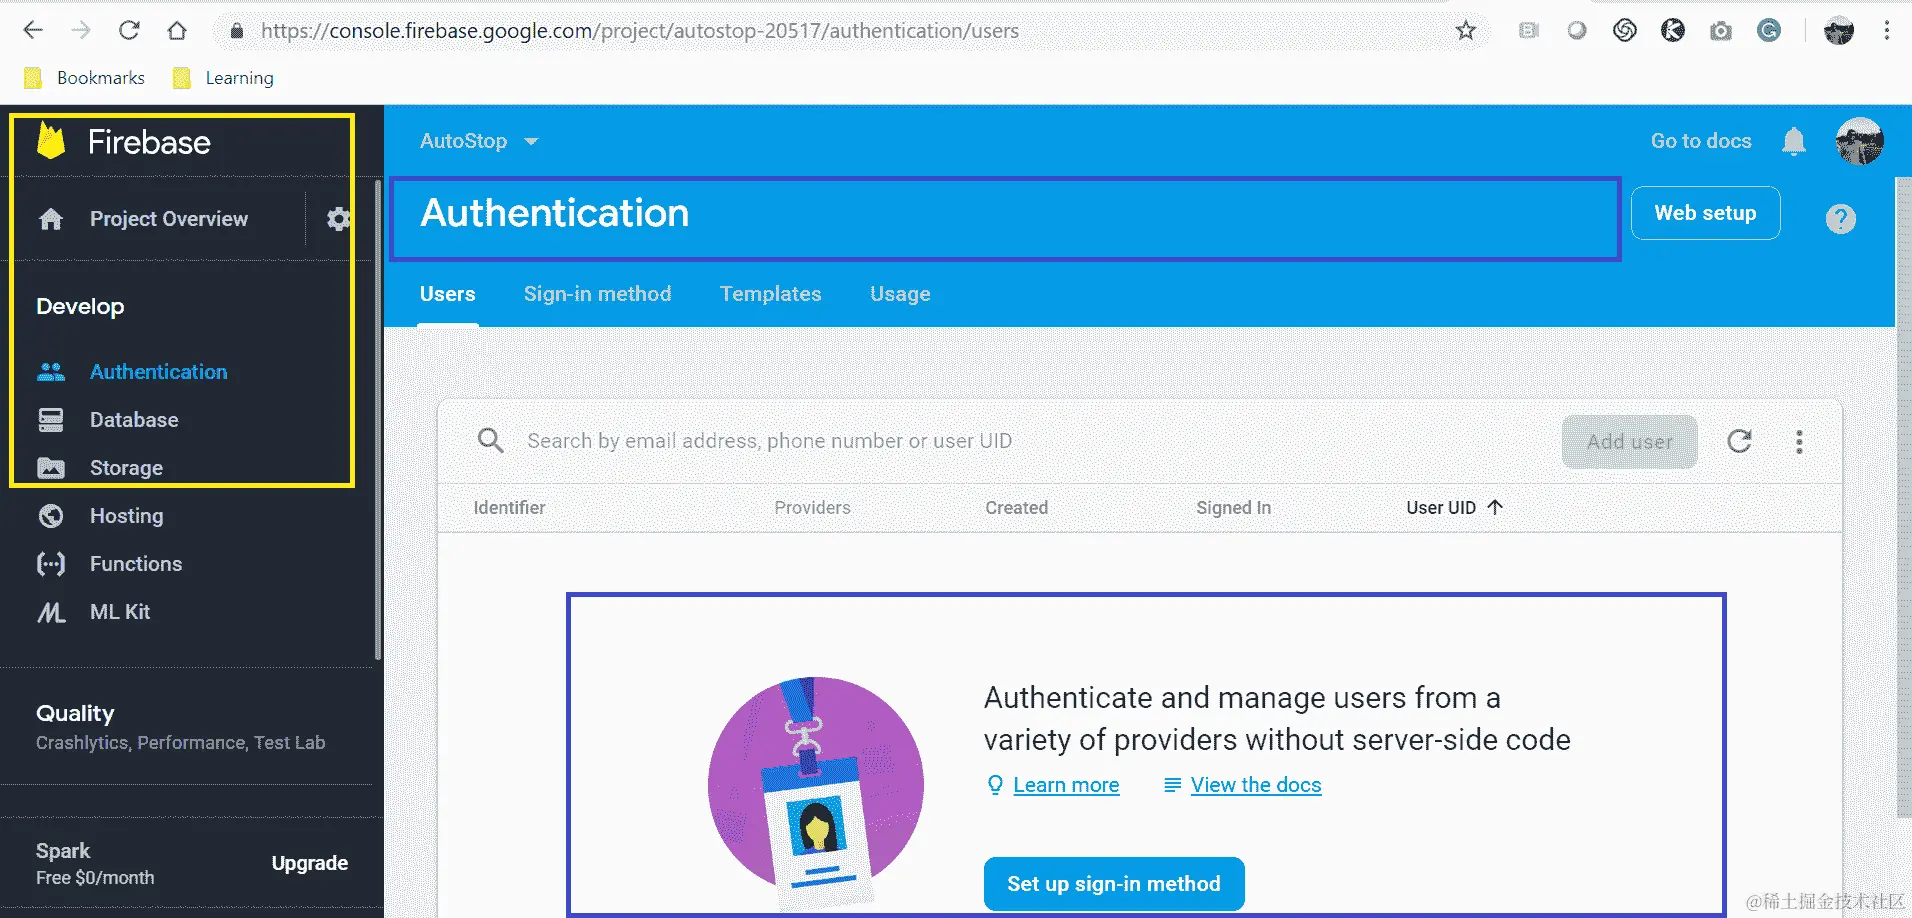Screen dimensions: 1912x918
Task: Open the Storage menu item
Action: tap(126, 468)
